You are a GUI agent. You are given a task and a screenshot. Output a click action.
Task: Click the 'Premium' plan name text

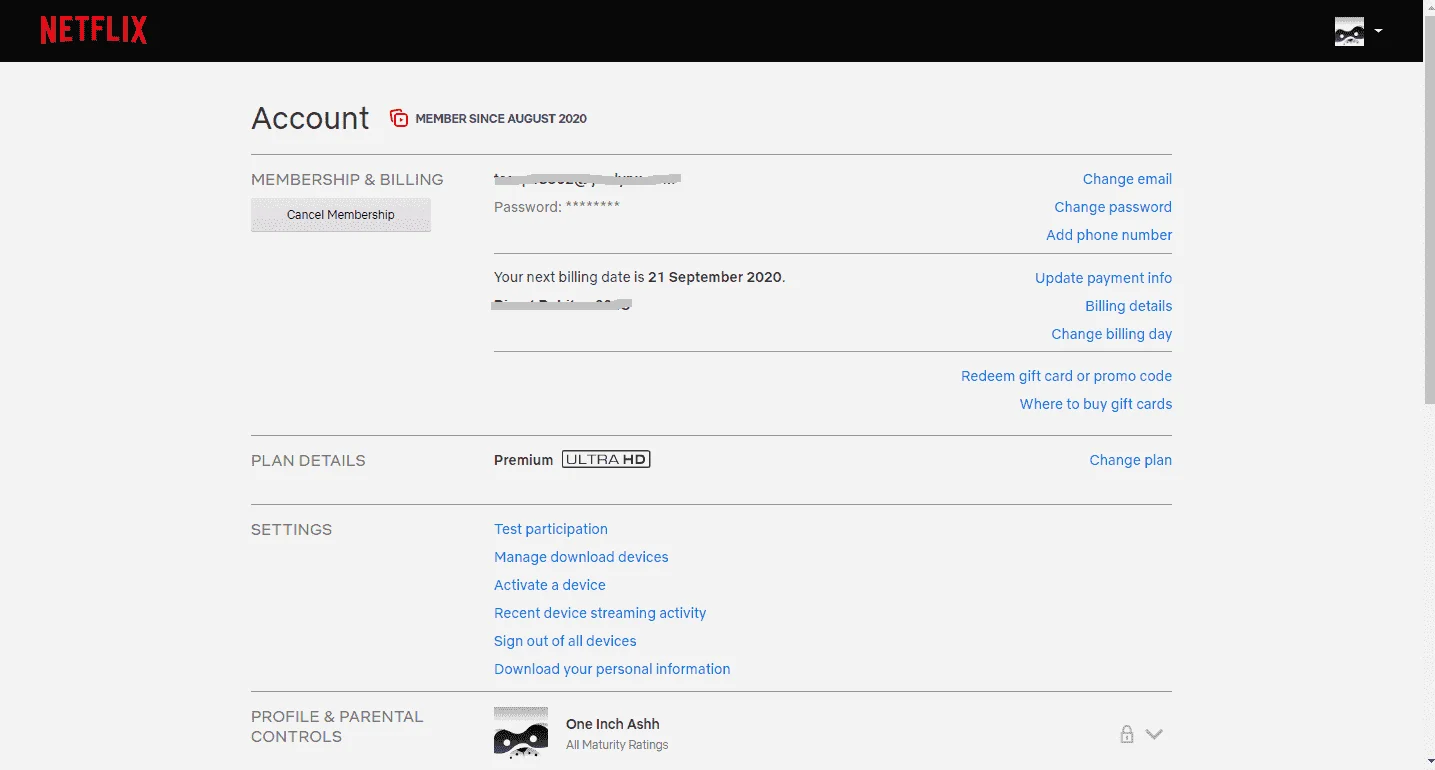pyautogui.click(x=523, y=460)
